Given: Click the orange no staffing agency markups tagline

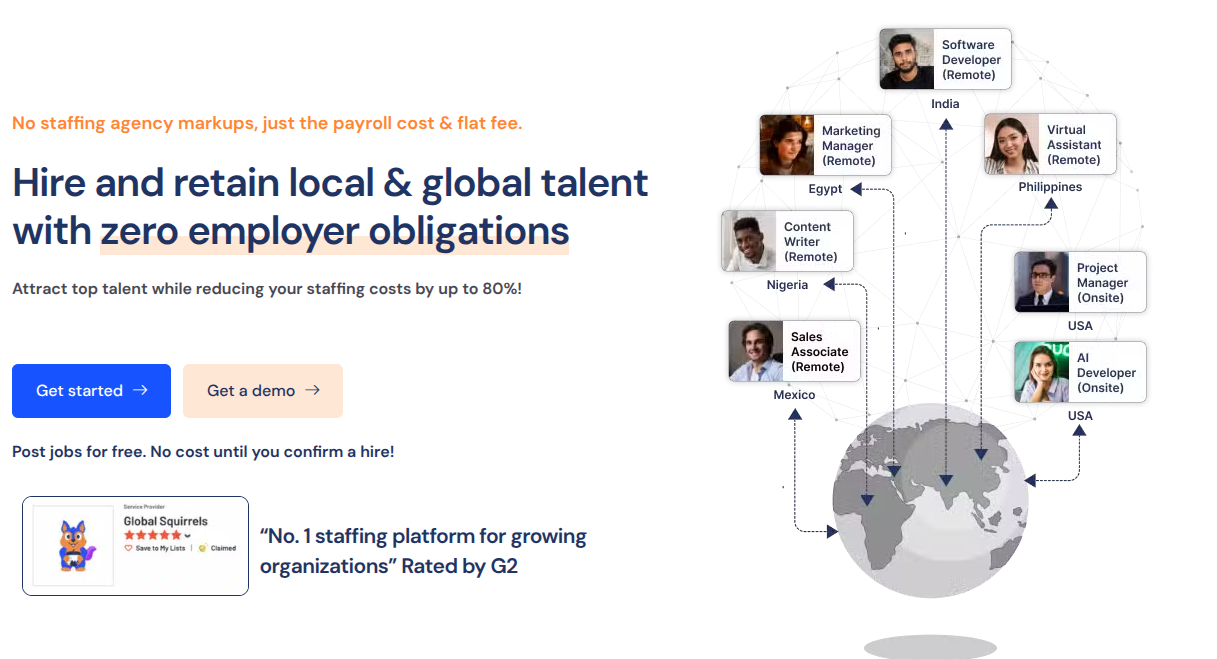Looking at the screenshot, I should point(267,124).
